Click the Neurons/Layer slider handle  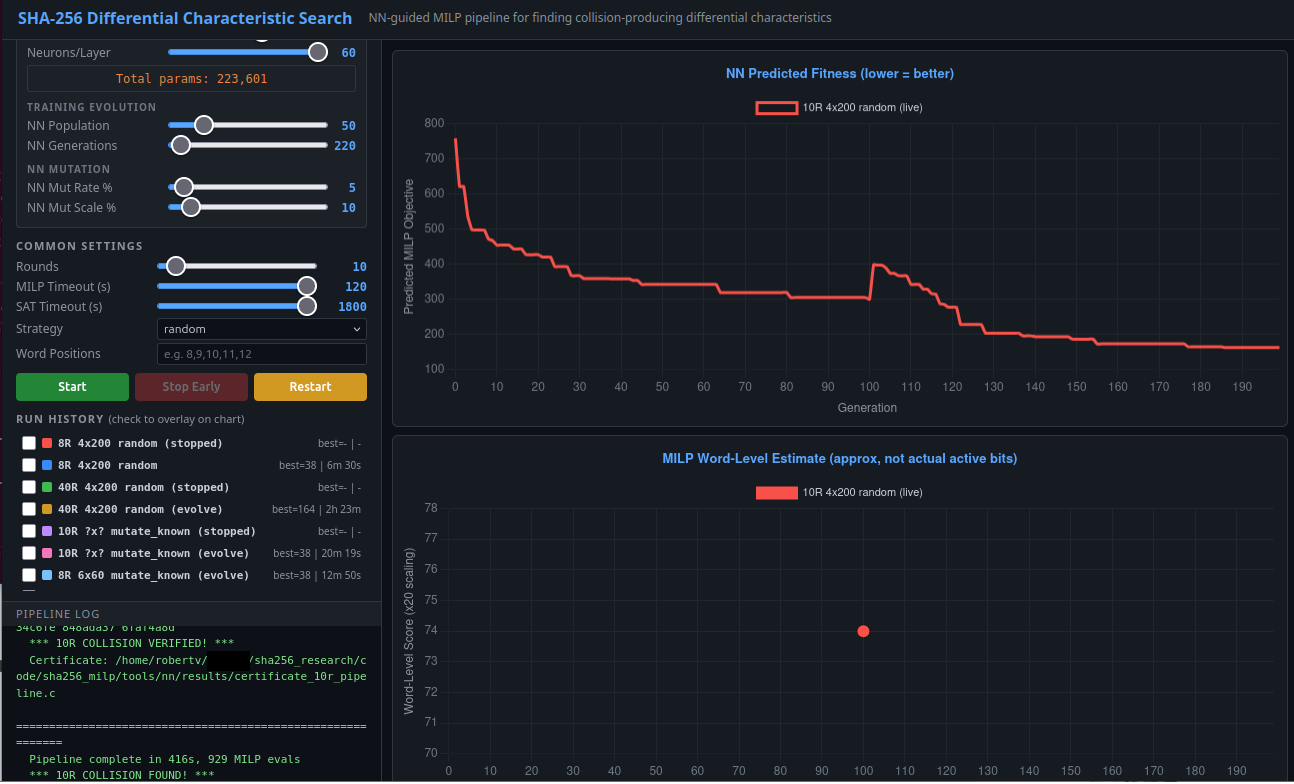(318, 53)
